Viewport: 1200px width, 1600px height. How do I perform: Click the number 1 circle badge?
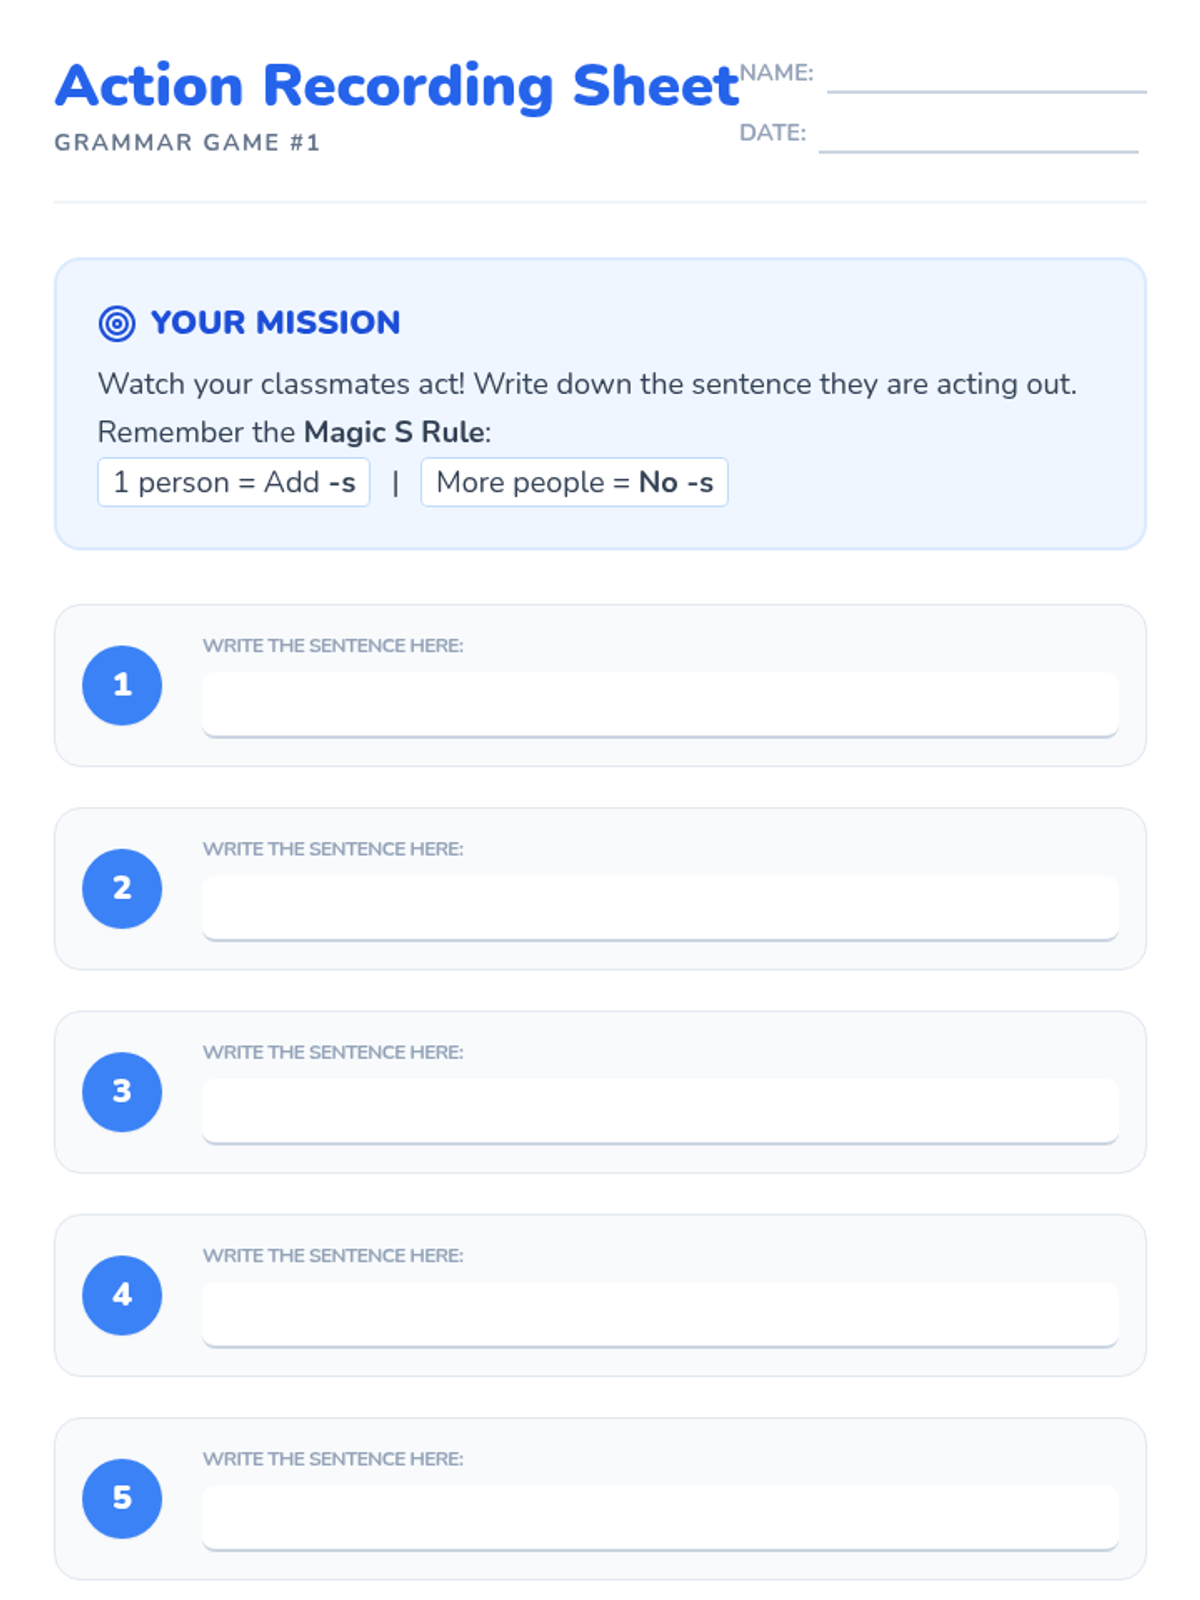point(122,685)
